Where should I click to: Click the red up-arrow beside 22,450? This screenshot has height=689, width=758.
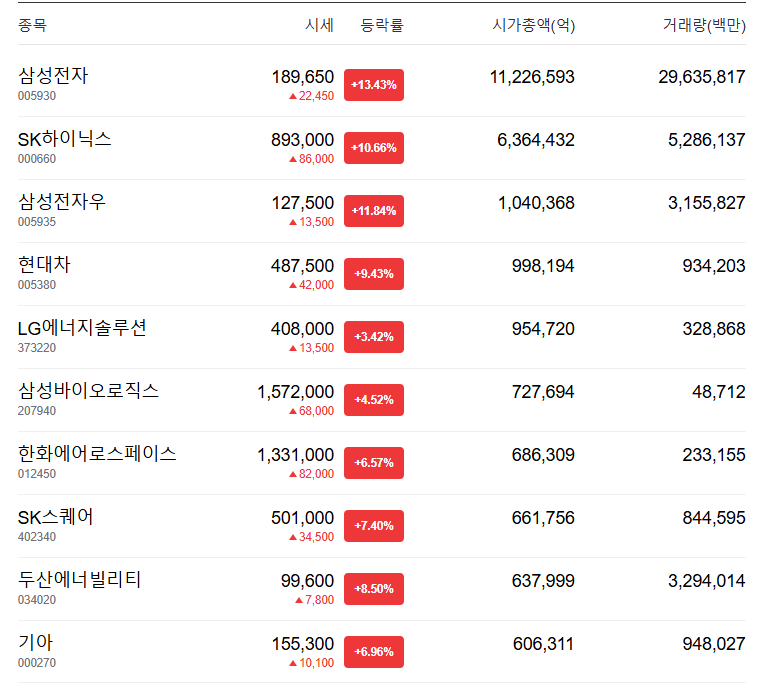coord(292,96)
